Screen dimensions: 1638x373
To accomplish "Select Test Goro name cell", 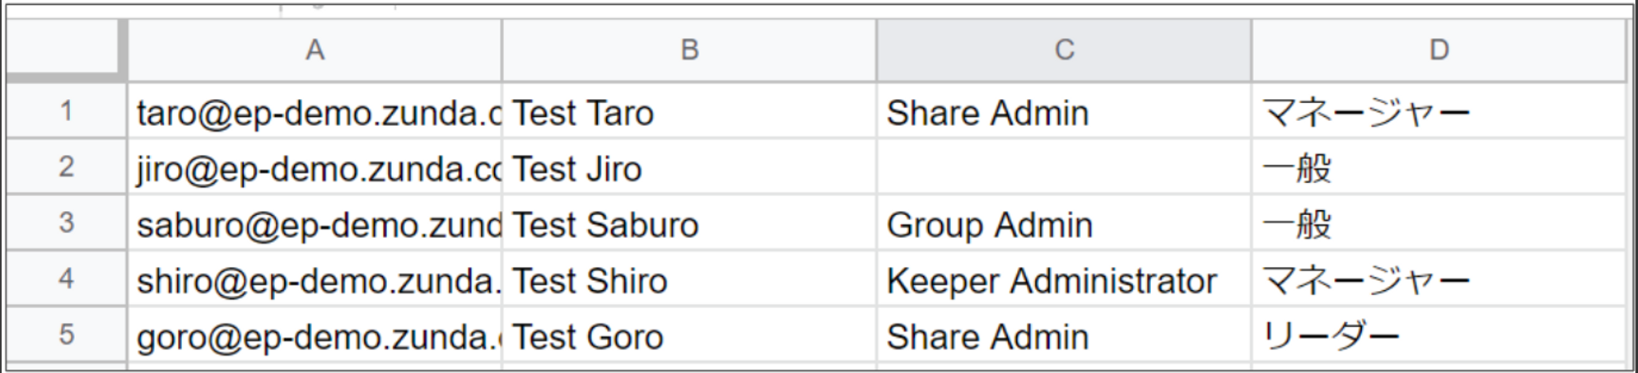I will click(689, 335).
